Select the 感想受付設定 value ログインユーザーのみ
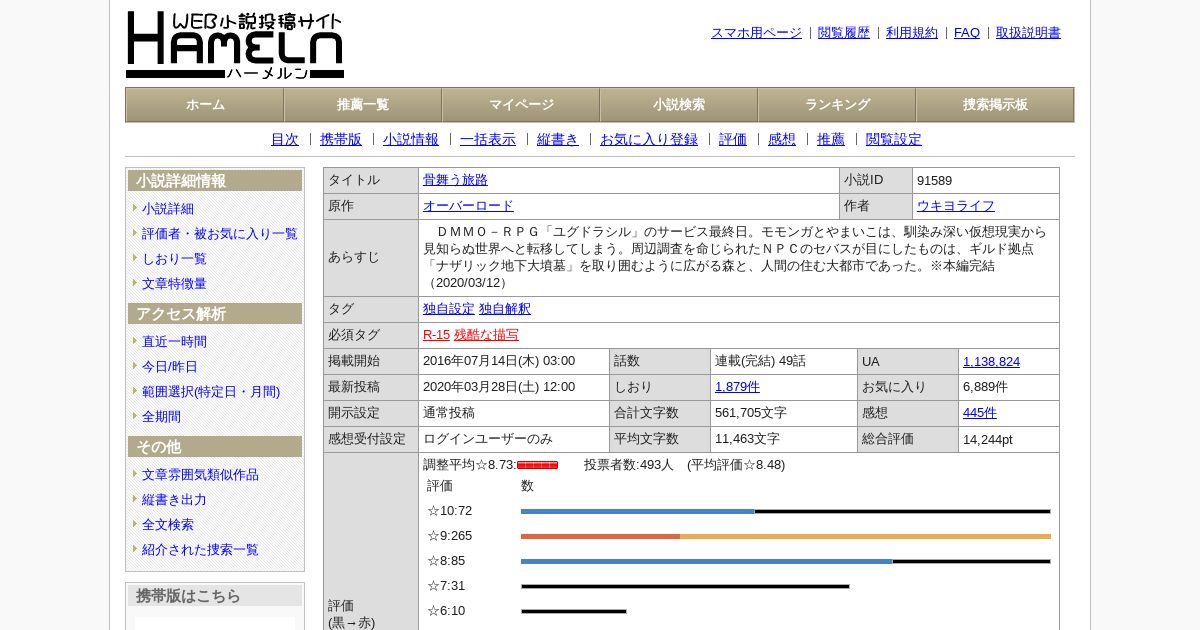The height and width of the screenshot is (630, 1200). point(488,439)
